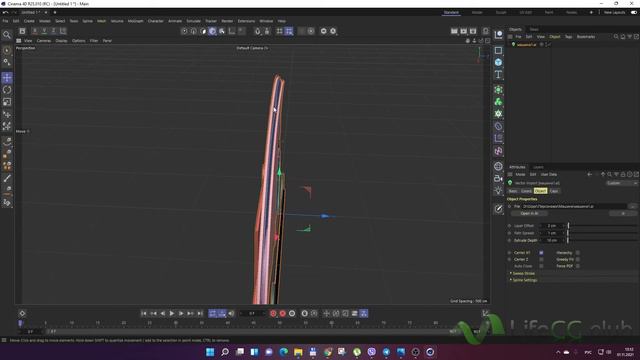Open Edit Render Settings icon
640x360 pixels.
click(473, 31)
